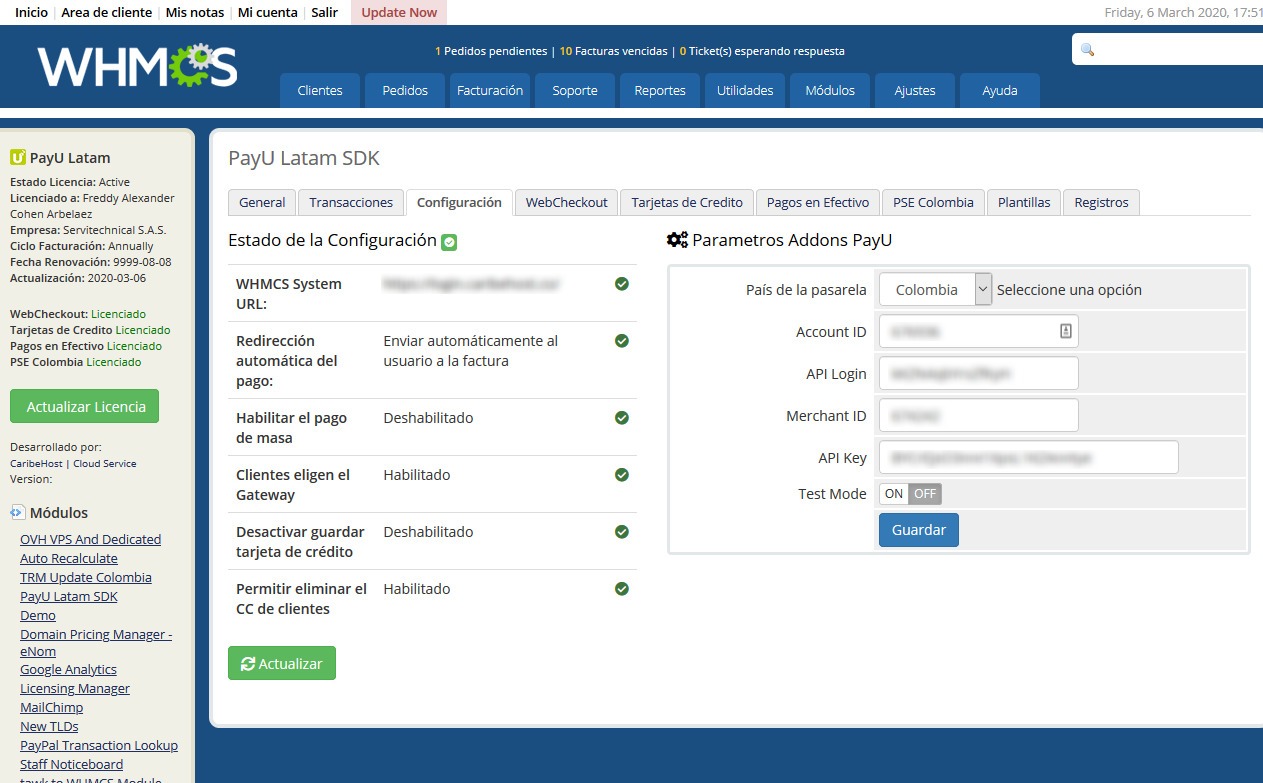
Task: Open the Reportes menu
Action: 660,90
